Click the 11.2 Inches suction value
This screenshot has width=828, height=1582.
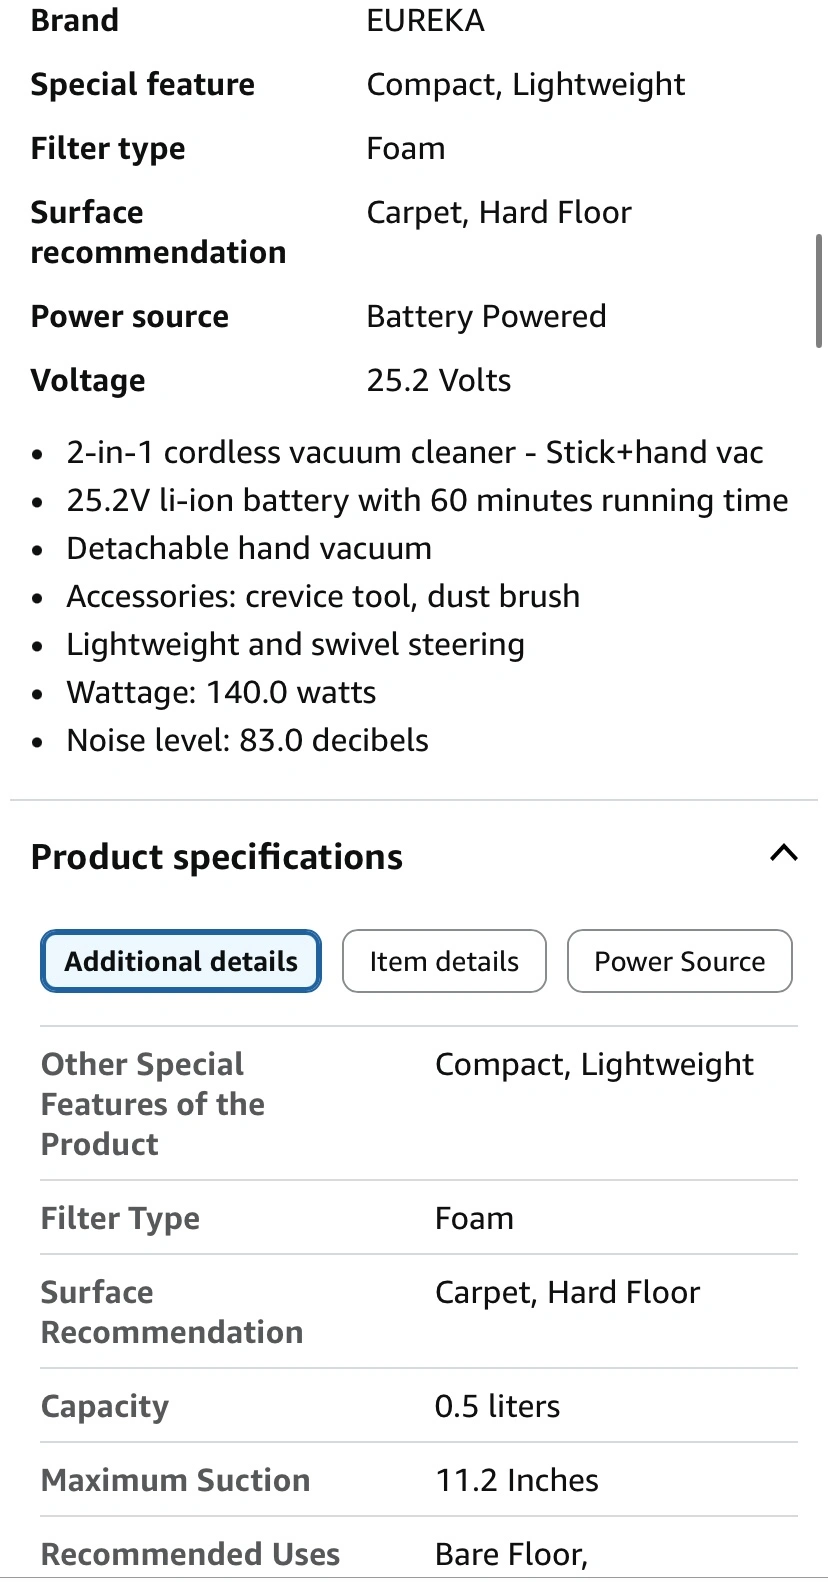tap(516, 1481)
